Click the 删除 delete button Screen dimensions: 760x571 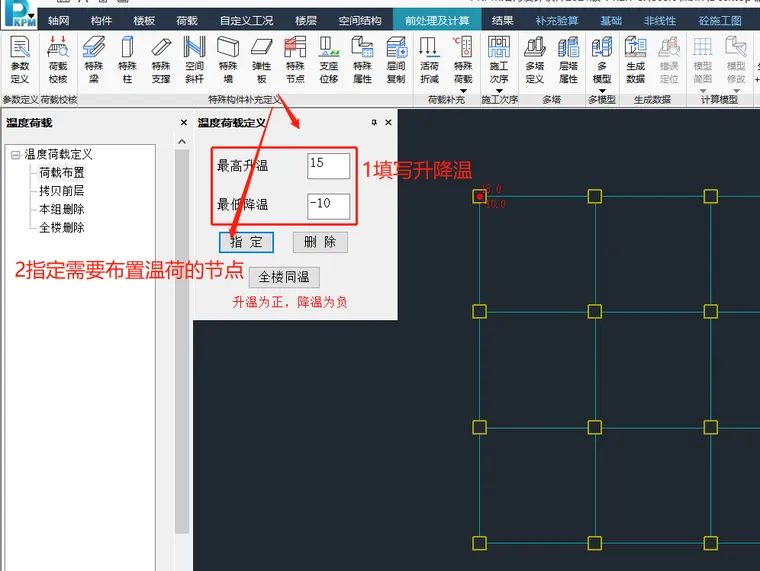coord(320,242)
